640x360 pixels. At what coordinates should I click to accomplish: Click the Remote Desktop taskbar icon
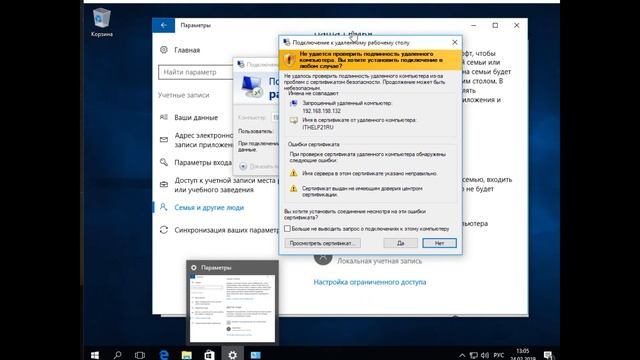pos(256,355)
